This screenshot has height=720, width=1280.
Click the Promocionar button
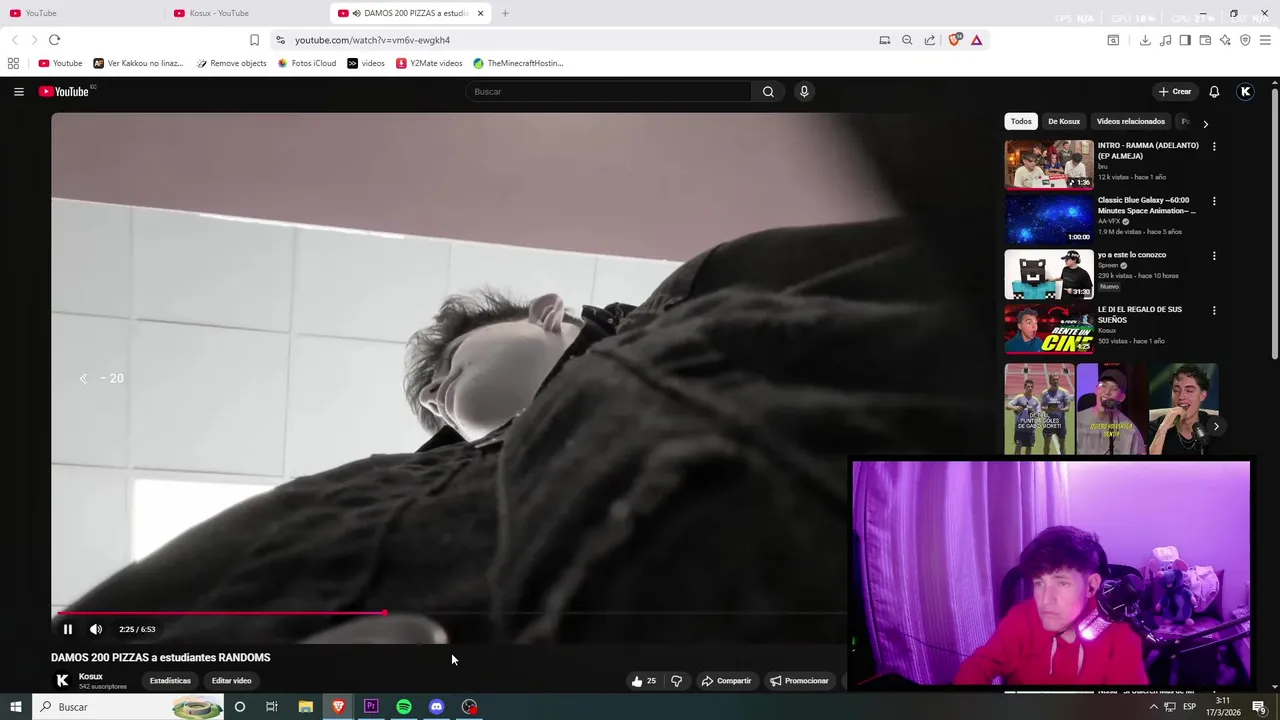tap(799, 681)
